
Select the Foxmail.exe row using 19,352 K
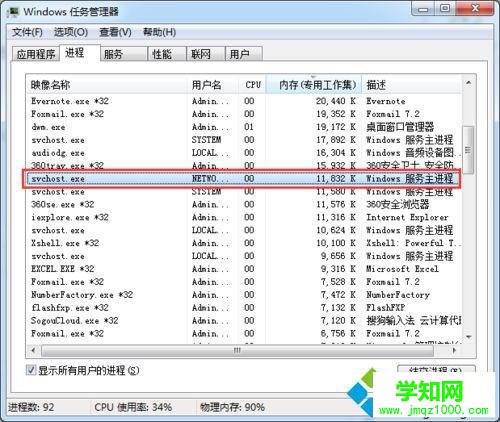[x=244, y=114]
